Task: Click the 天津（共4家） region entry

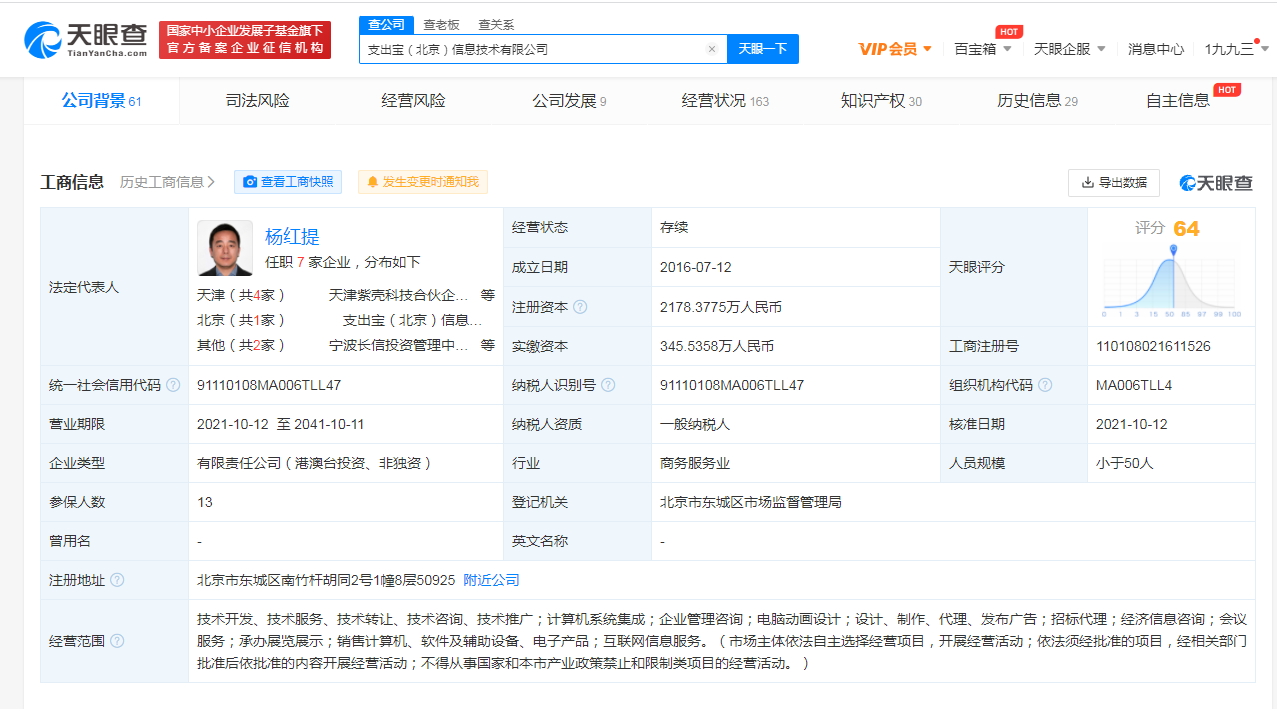Action: point(241,295)
